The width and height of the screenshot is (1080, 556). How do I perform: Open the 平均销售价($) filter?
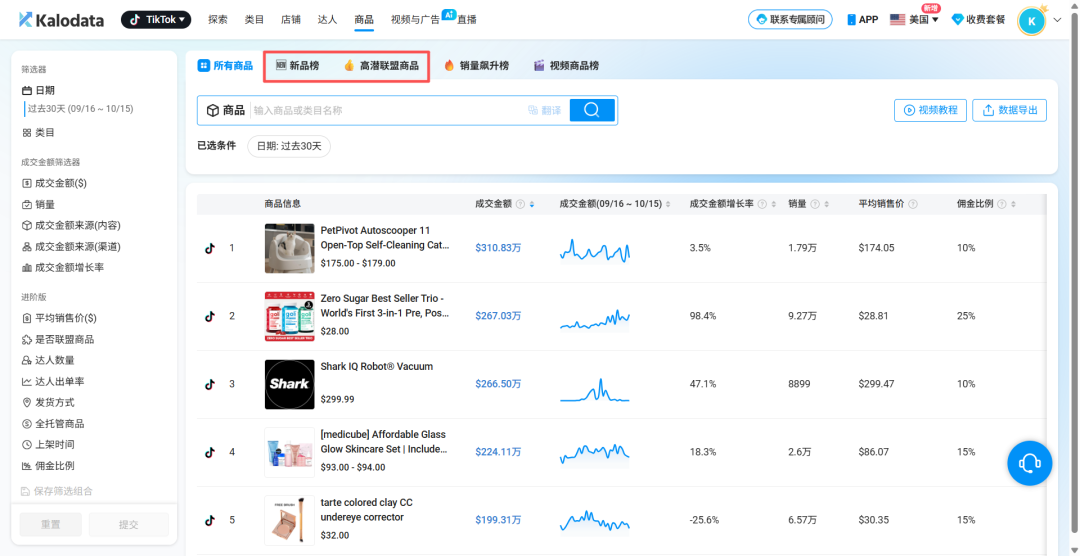[59, 318]
